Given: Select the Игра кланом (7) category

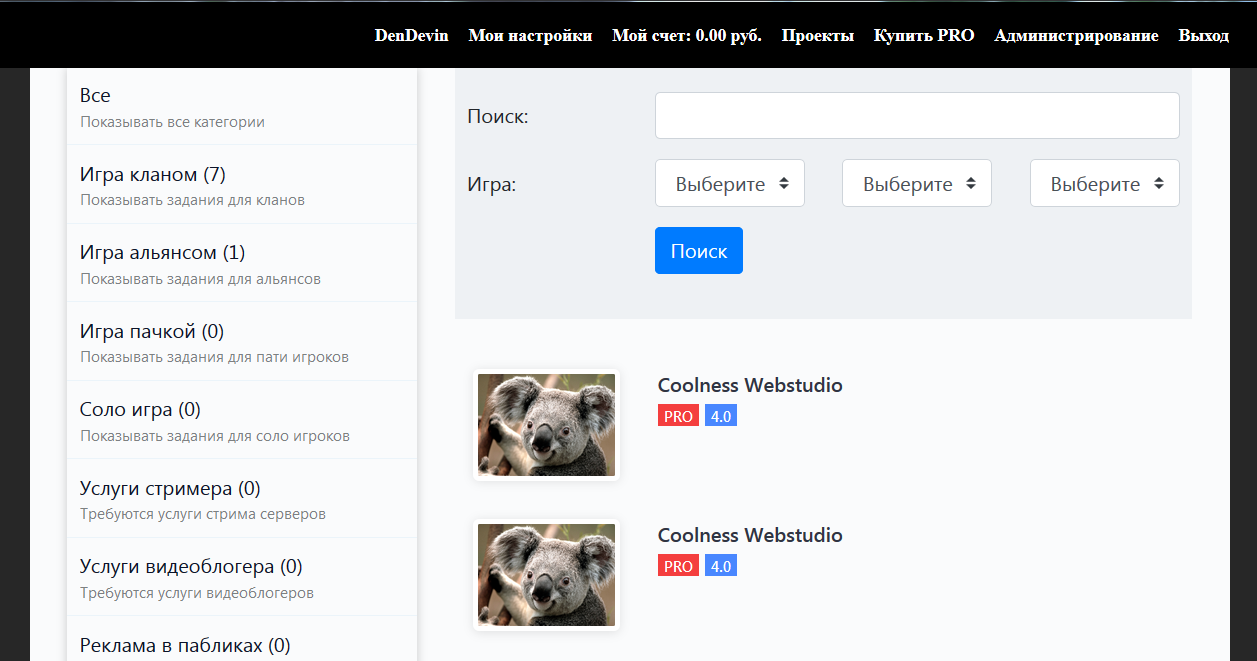Looking at the screenshot, I should point(241,185).
